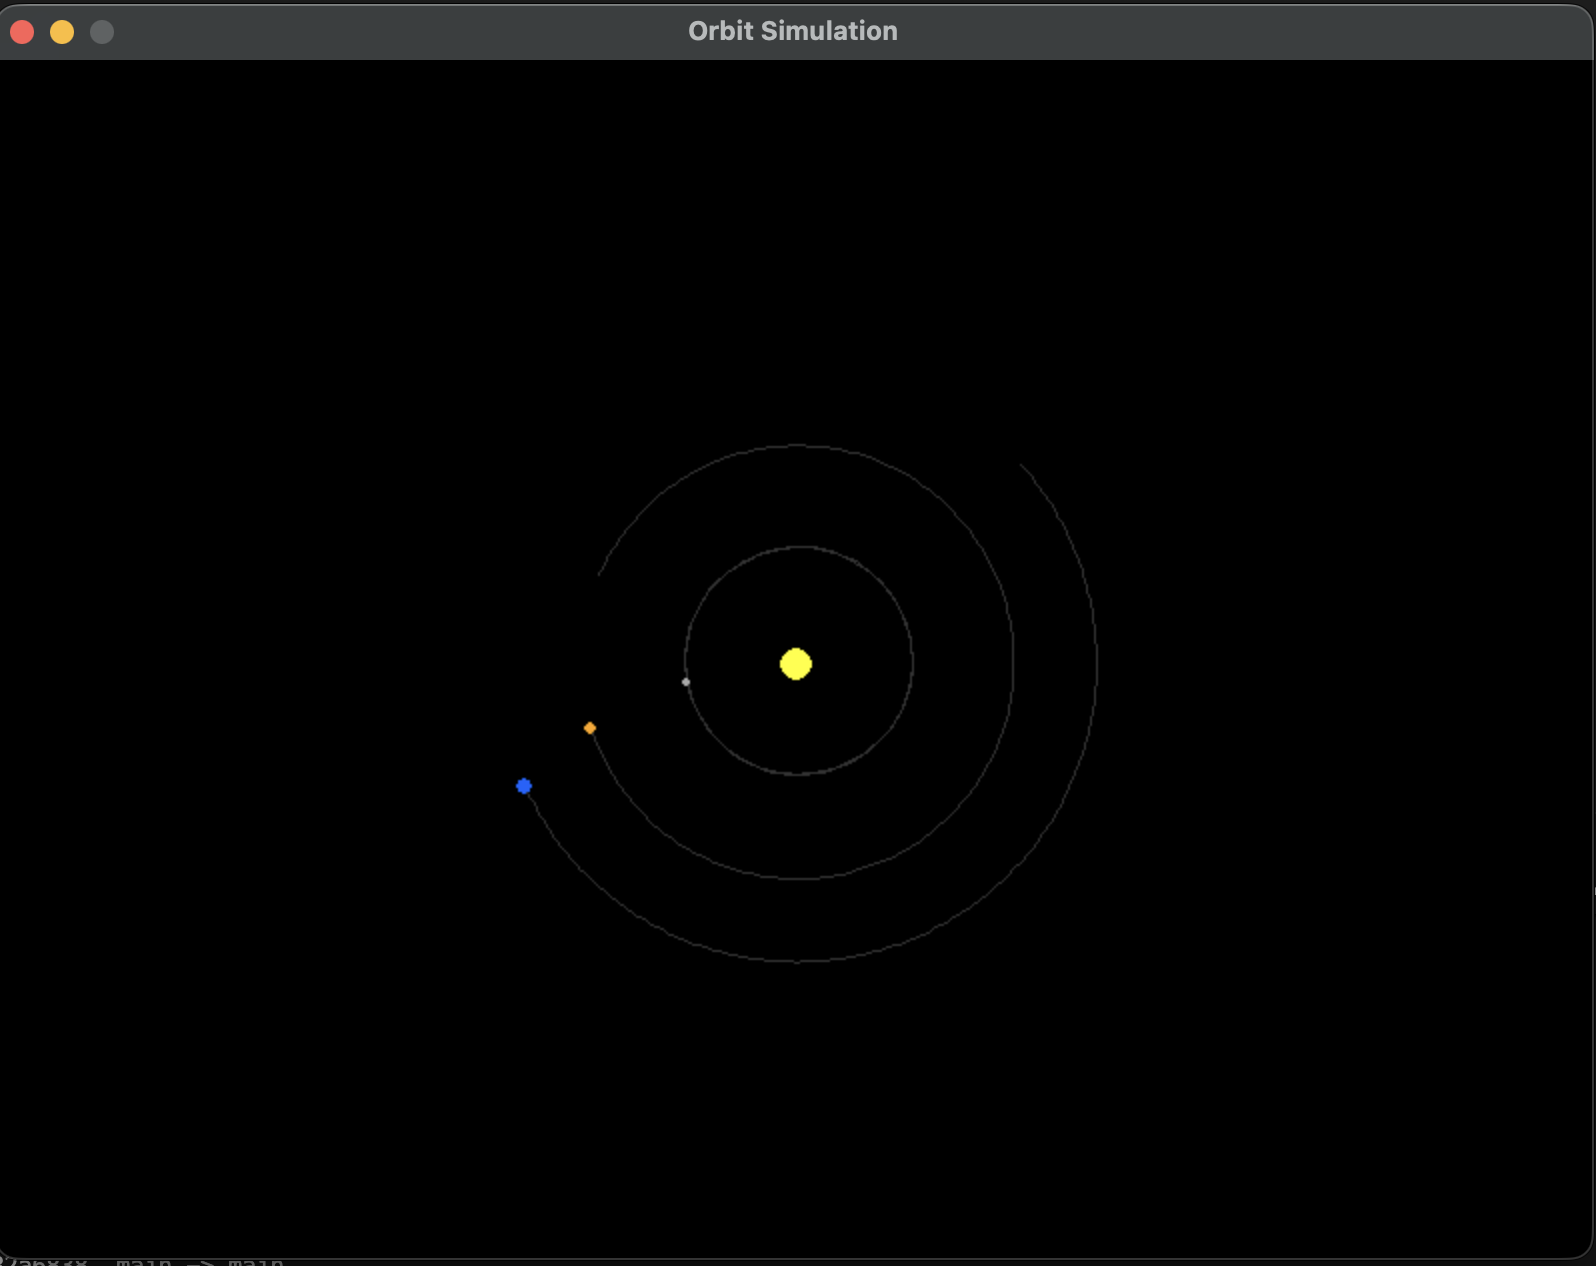1596x1266 pixels.
Task: Click the fading tail end of middle trail
Action: click(x=600, y=573)
